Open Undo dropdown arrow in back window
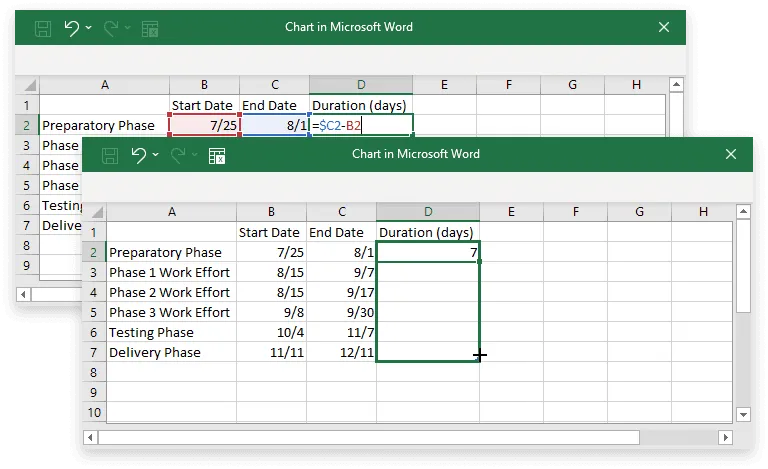Image resolution: width=768 pixels, height=469 pixels. point(89,27)
